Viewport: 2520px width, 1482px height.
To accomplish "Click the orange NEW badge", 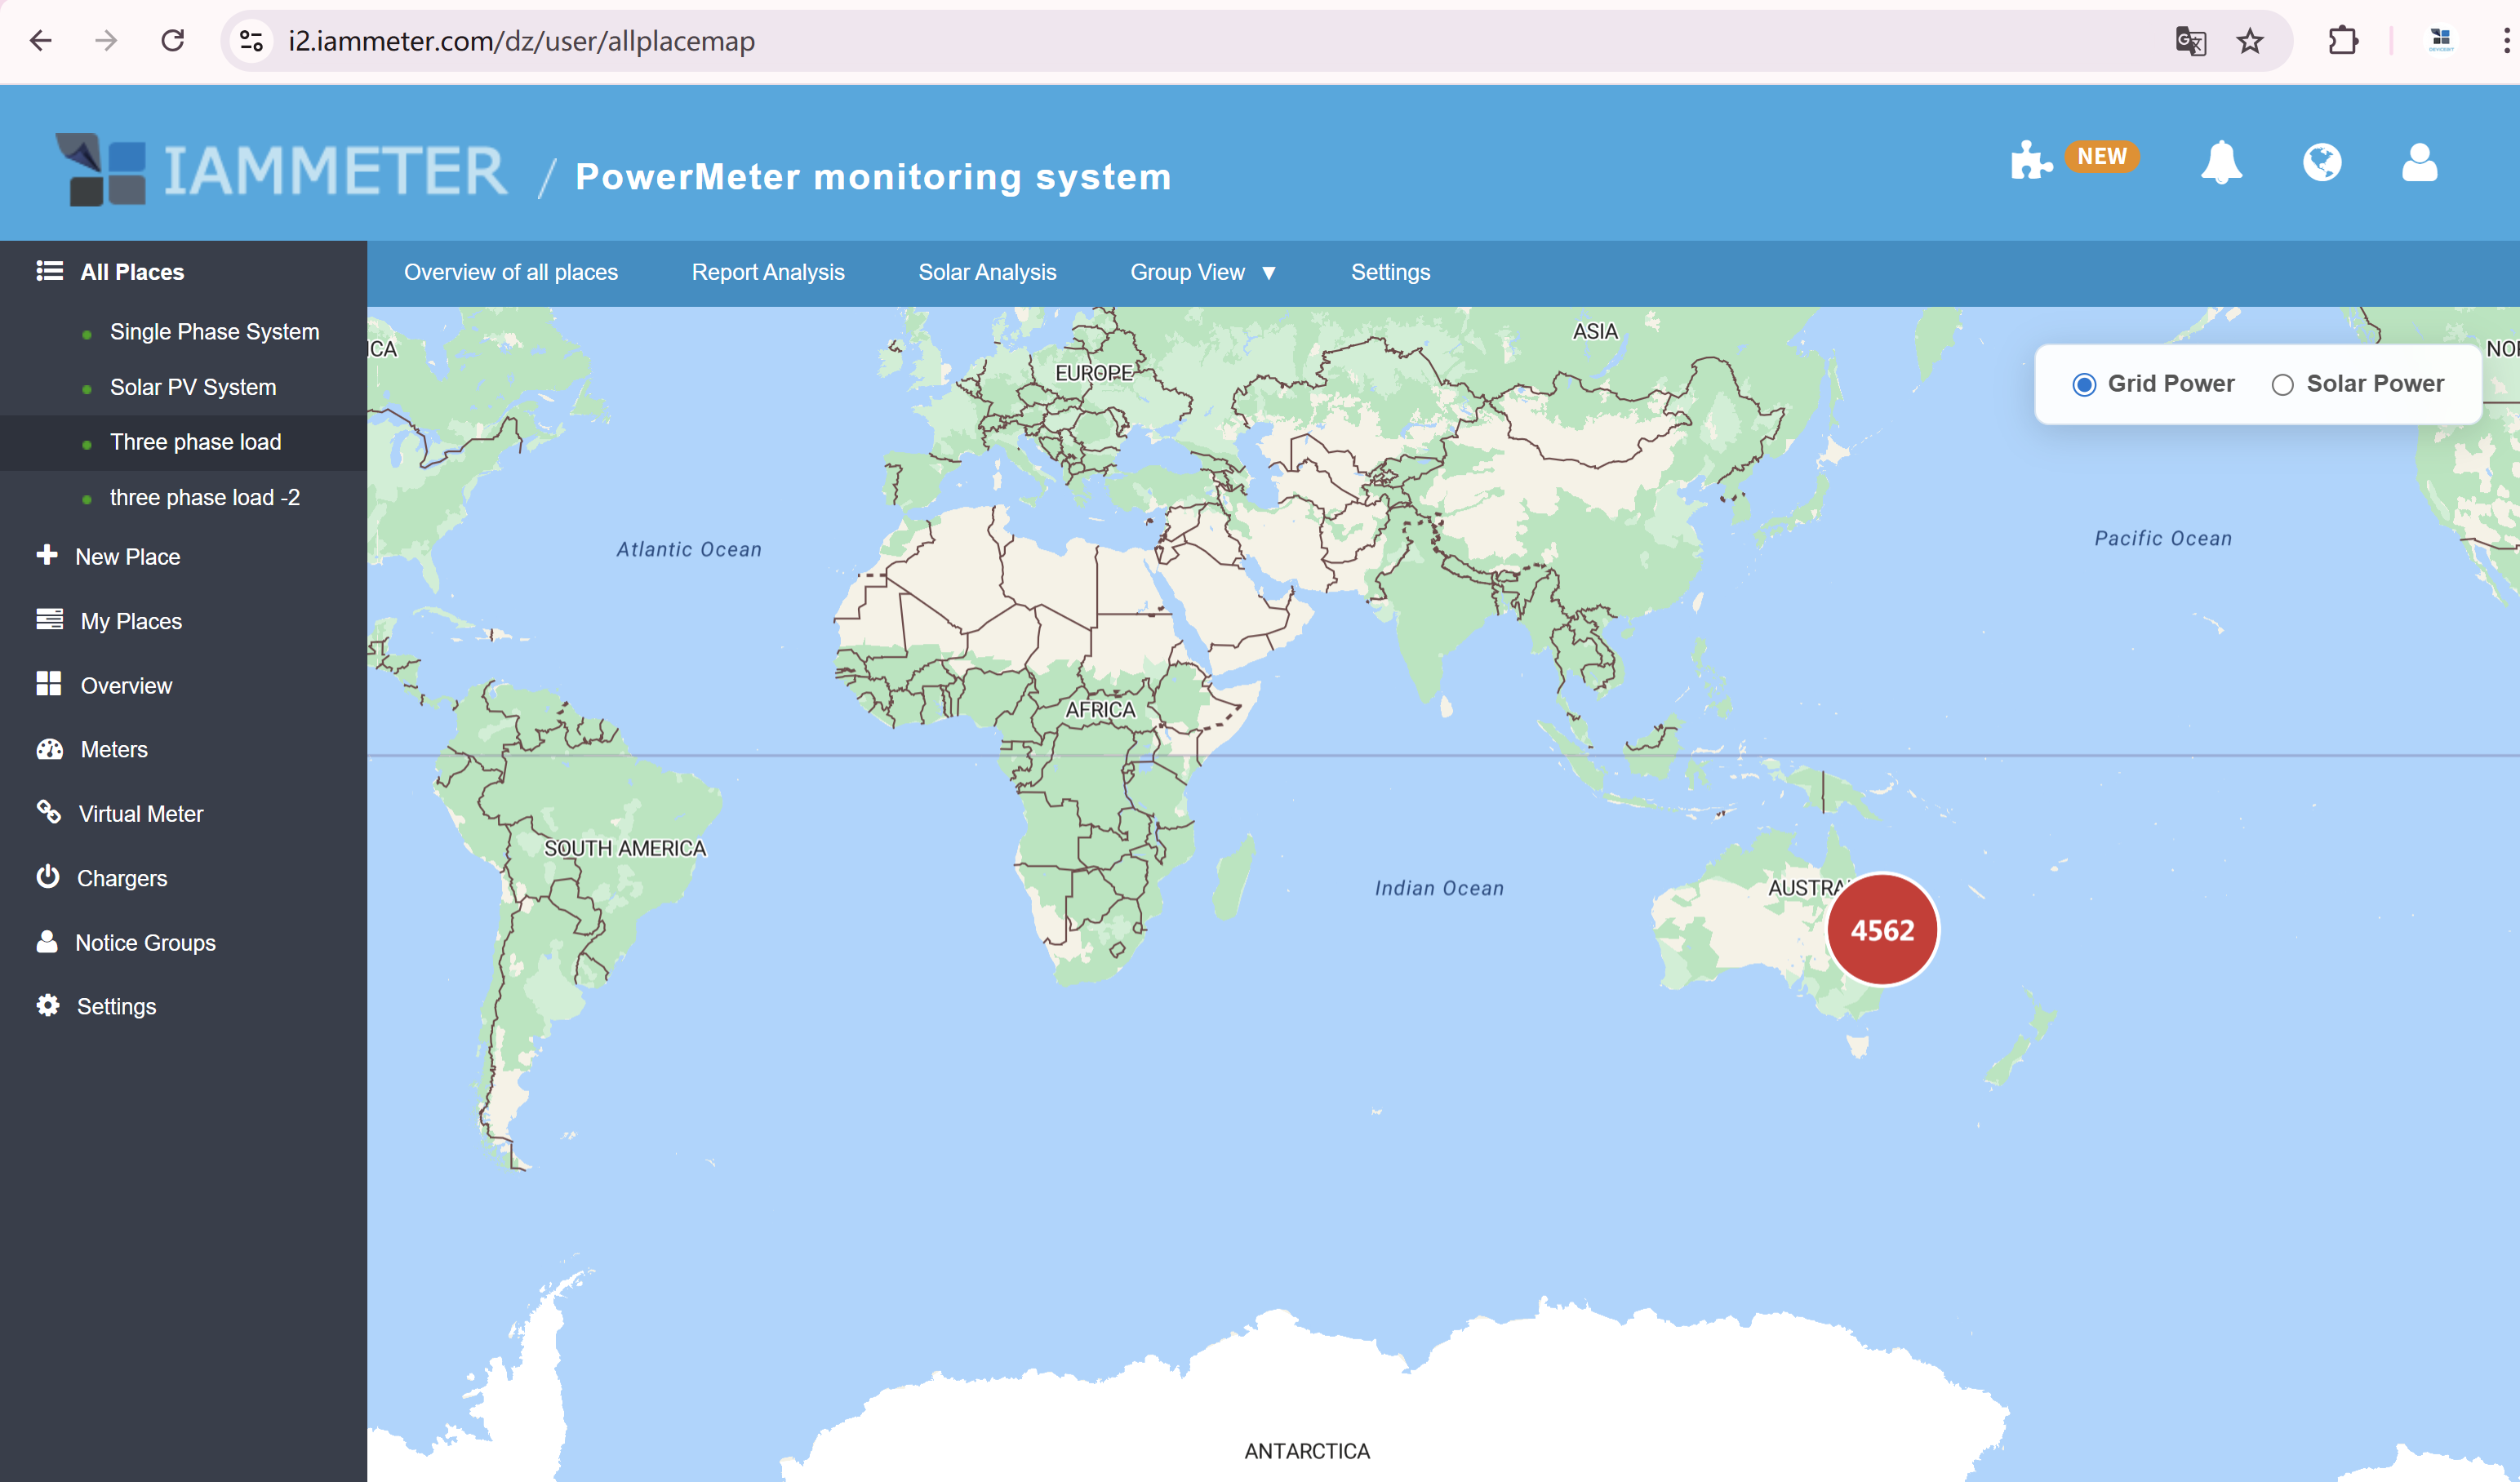I will coord(2101,157).
